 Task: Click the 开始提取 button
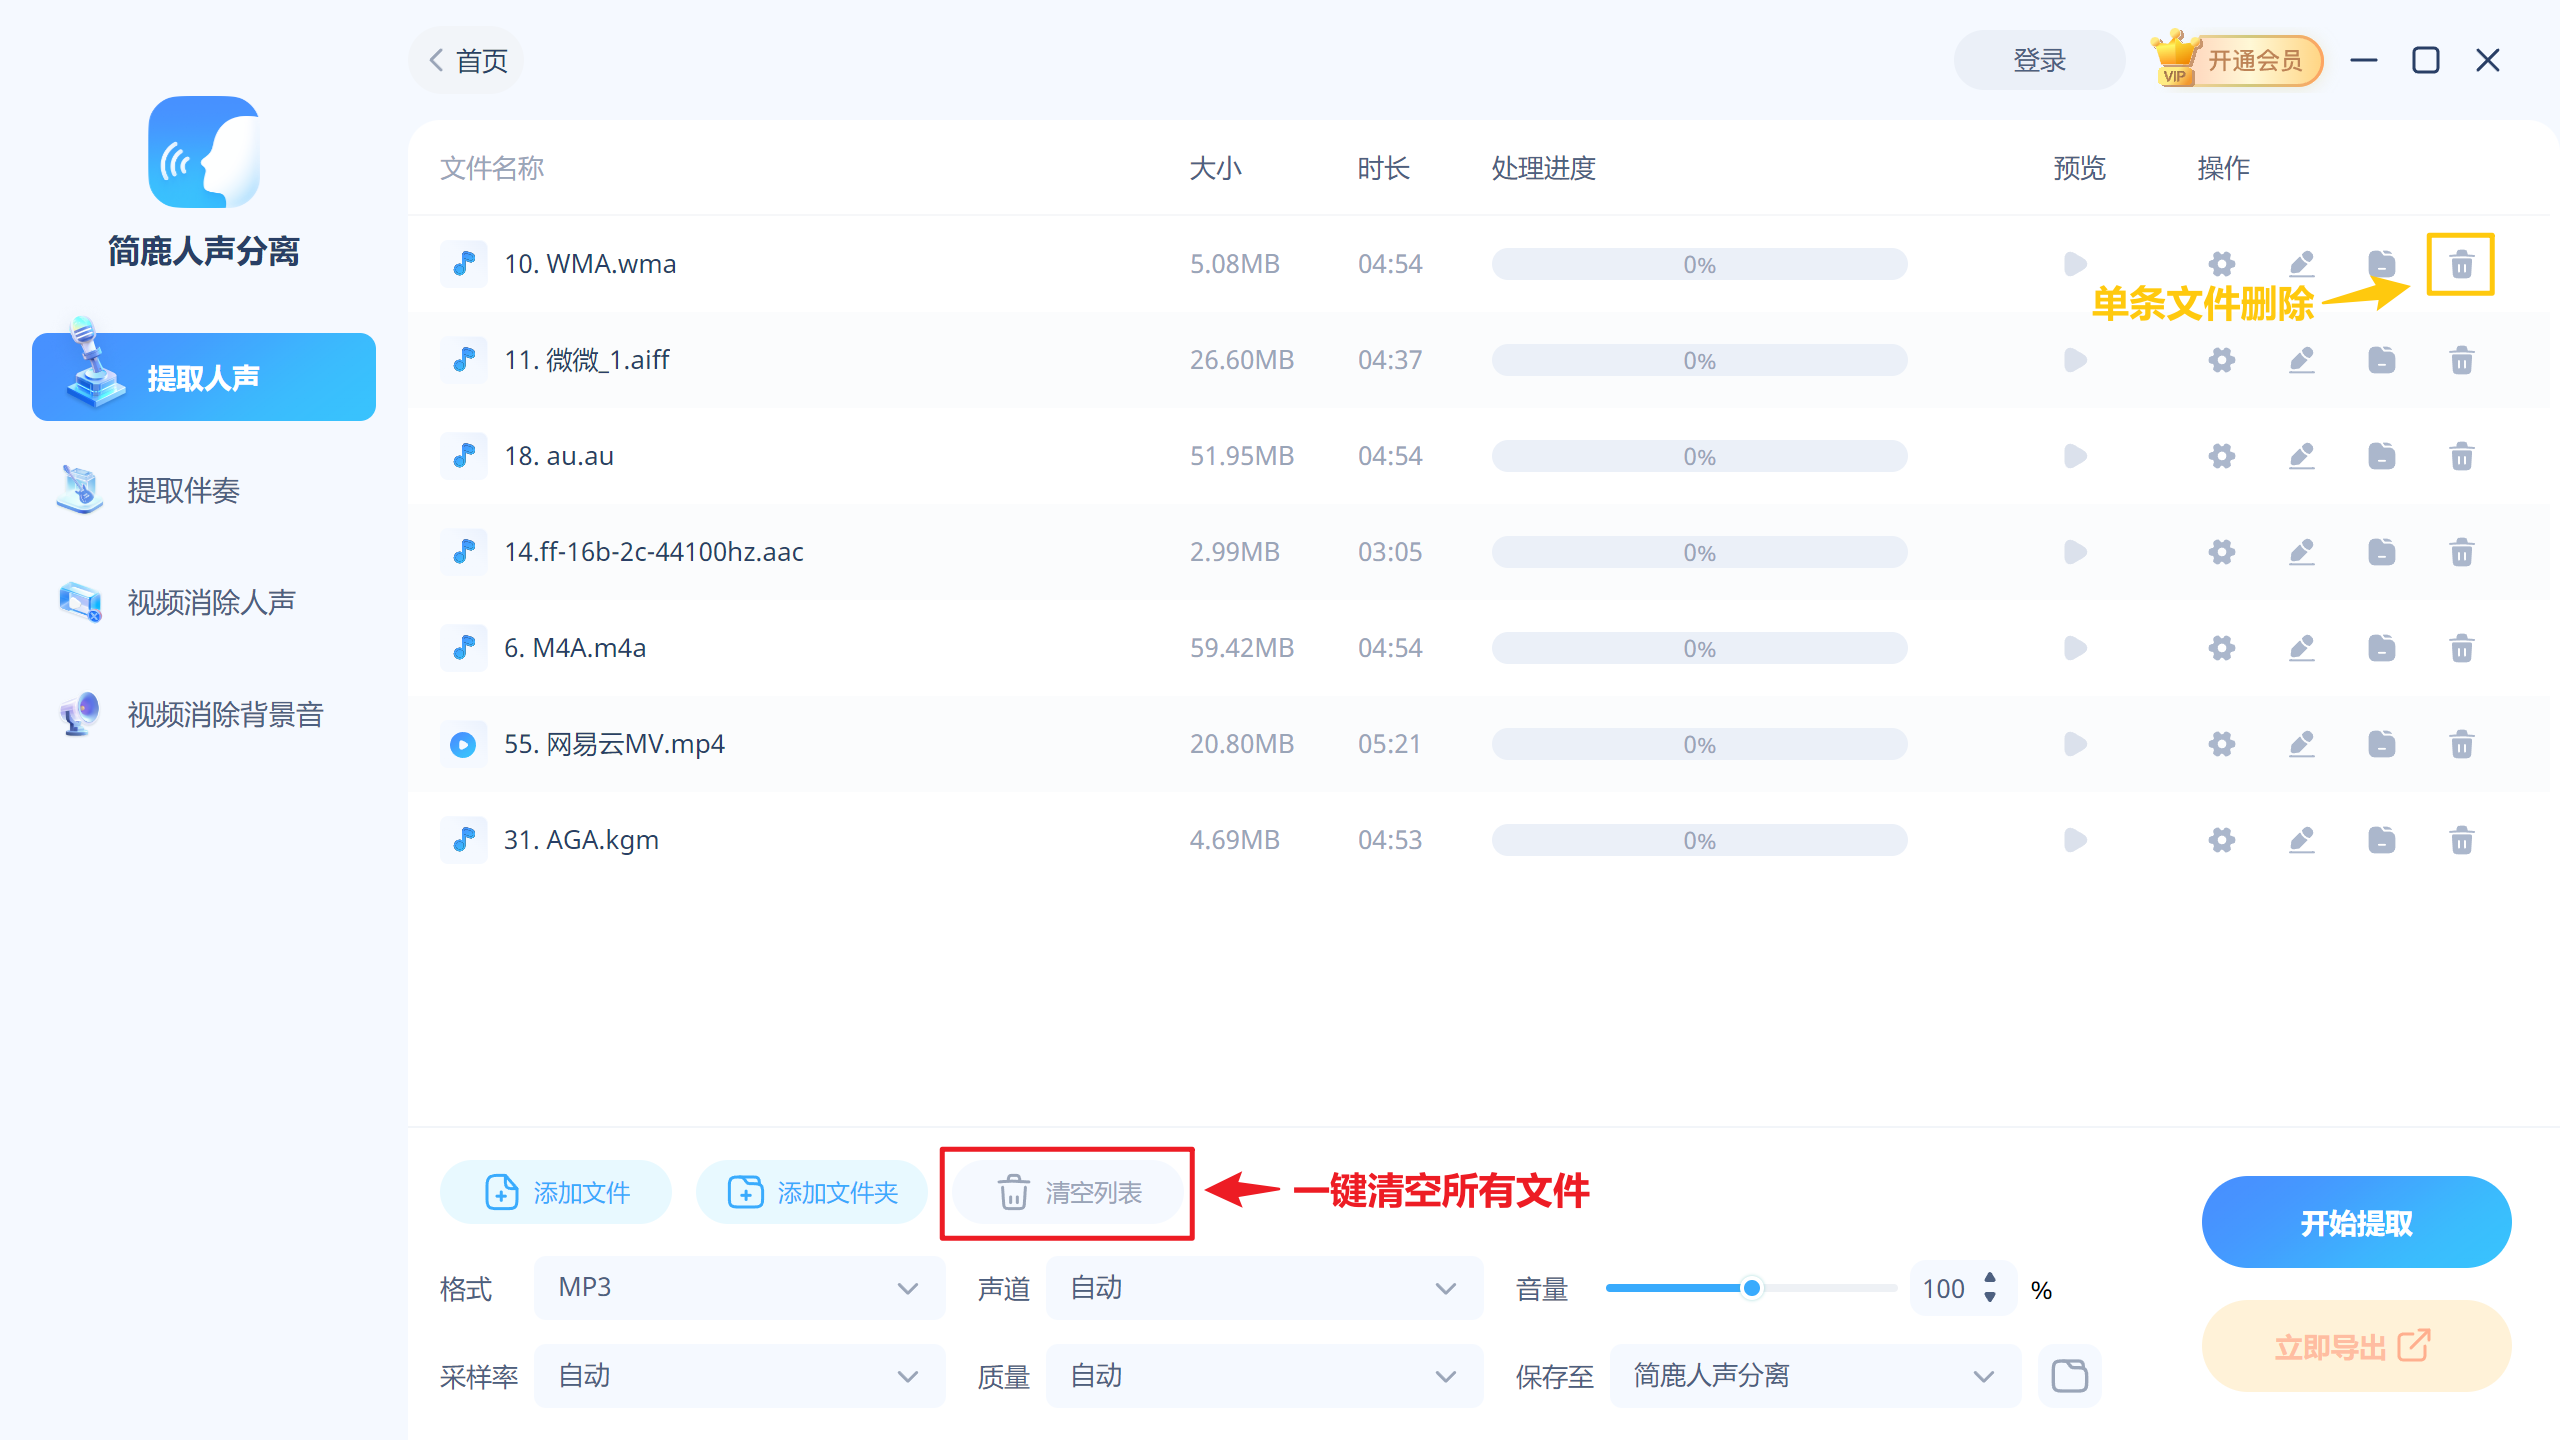2355,1222
